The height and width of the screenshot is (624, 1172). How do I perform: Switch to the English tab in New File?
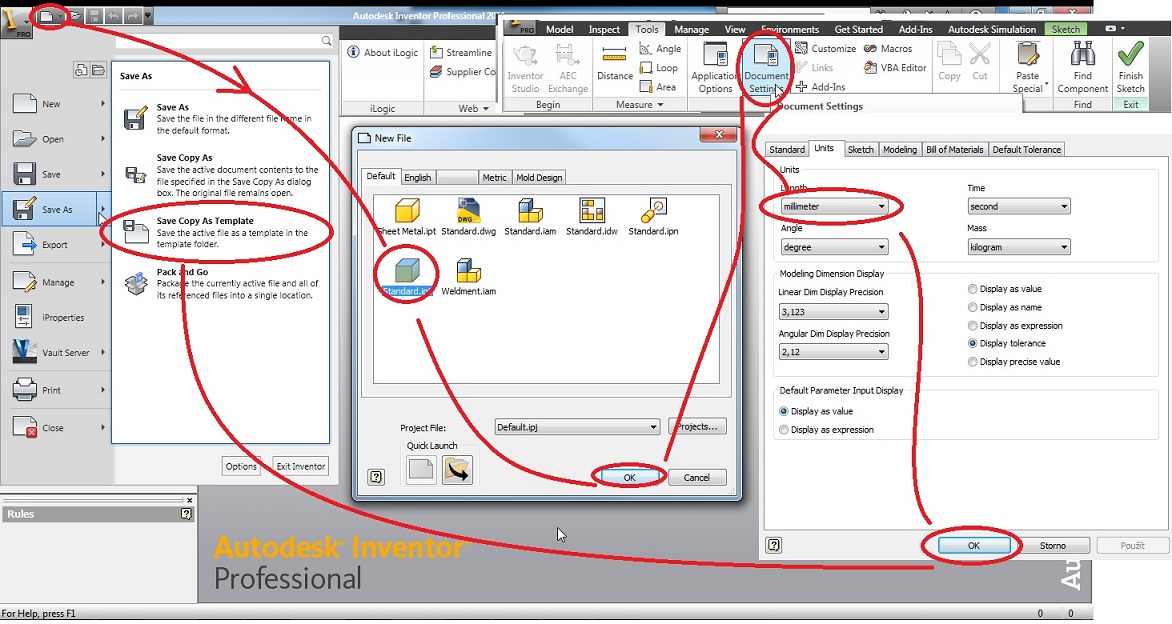pos(417,177)
